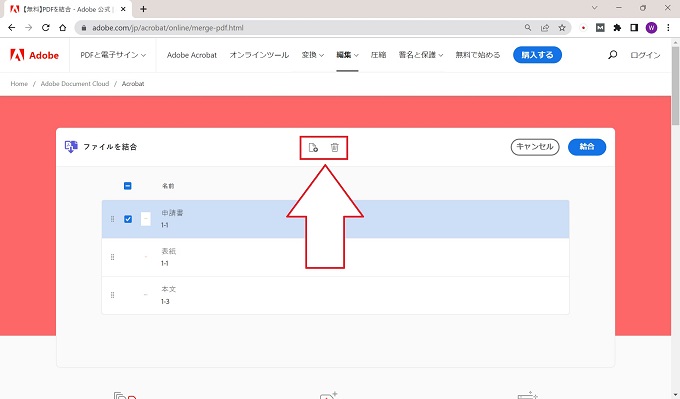Open the 圧縮 nav item

(378, 55)
